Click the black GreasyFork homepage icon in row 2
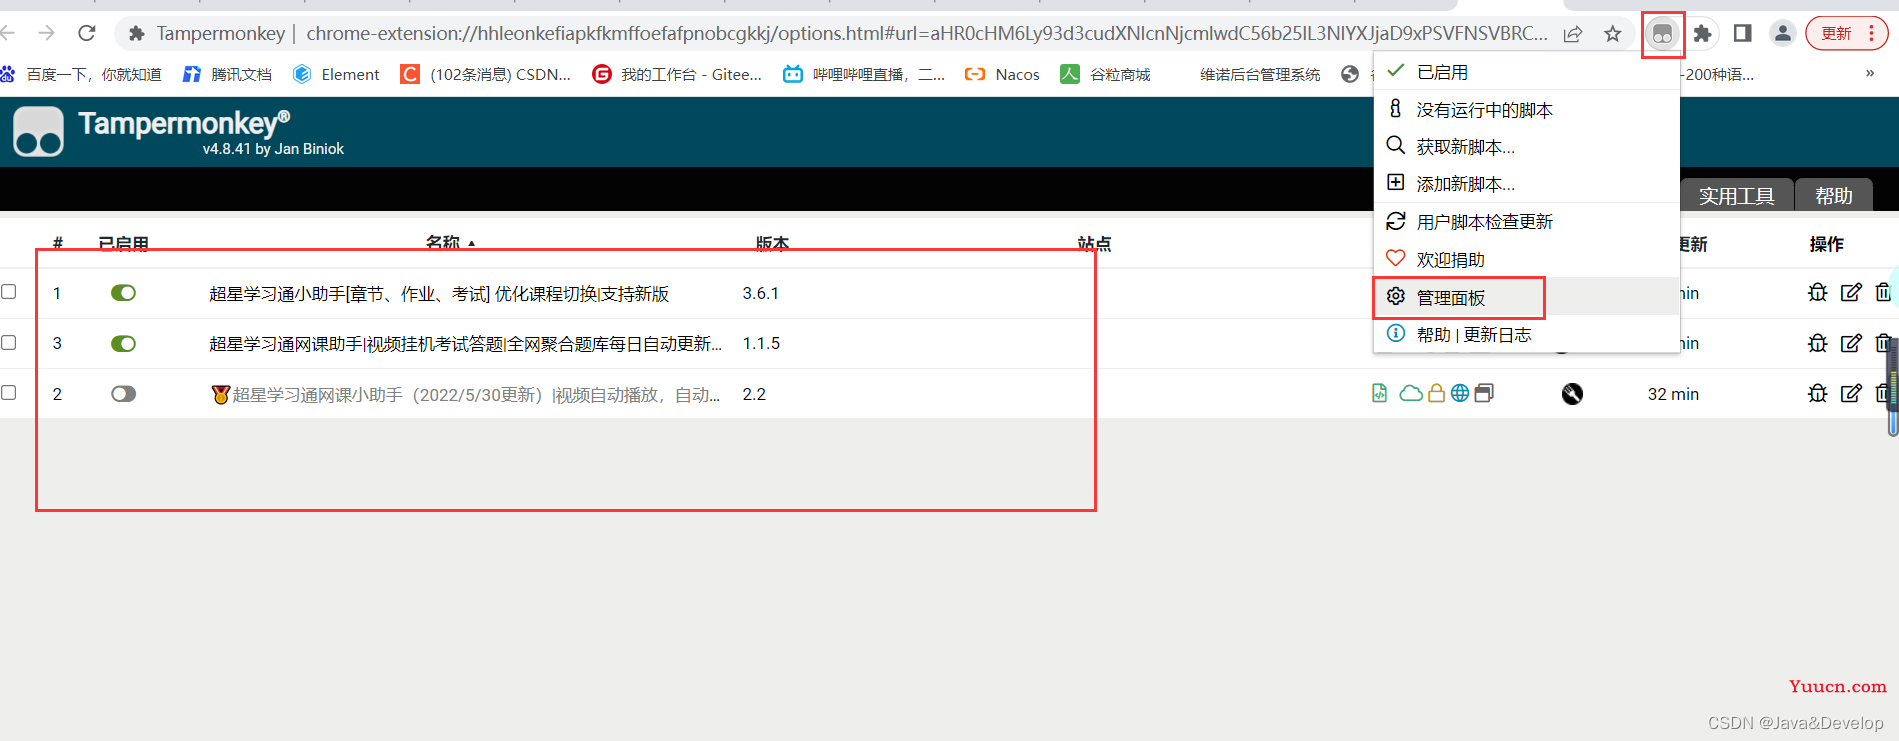 (x=1572, y=394)
